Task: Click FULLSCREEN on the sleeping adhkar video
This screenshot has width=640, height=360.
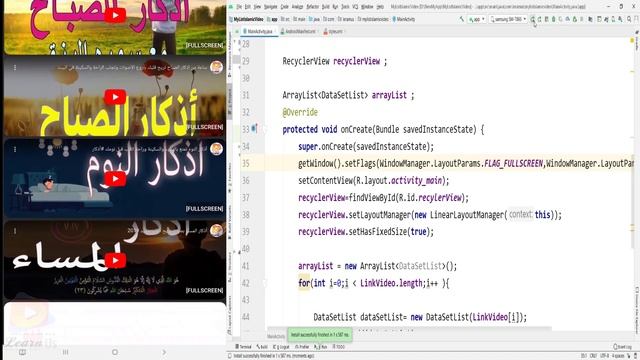Action: point(204,209)
